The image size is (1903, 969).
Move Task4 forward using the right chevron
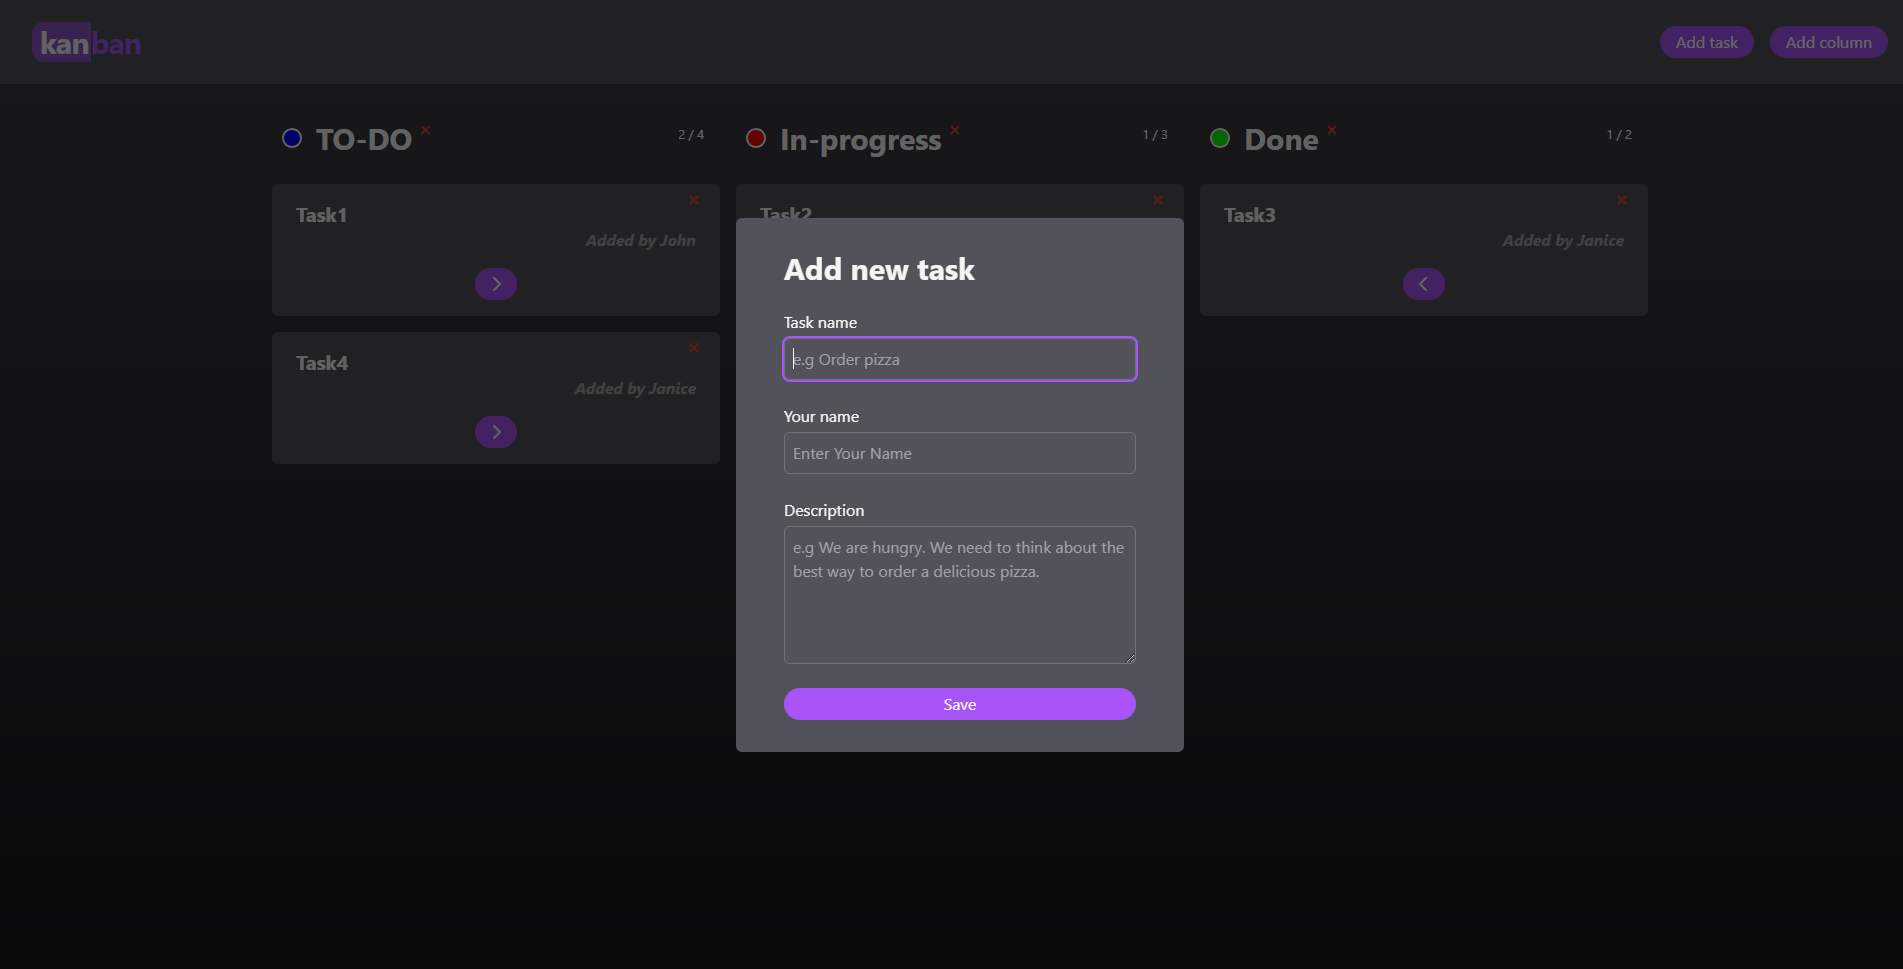point(495,431)
